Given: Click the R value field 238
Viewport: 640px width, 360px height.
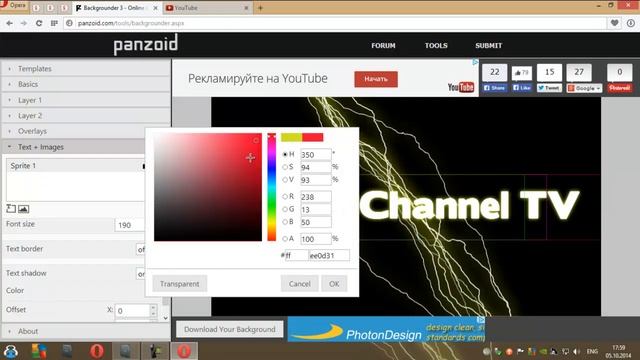Looking at the screenshot, I should pos(316,197).
